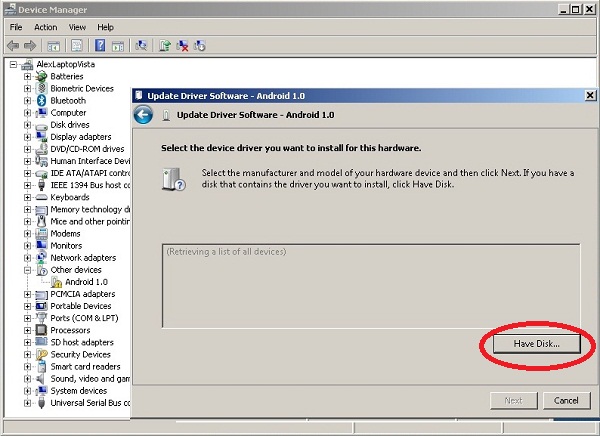Open the Help menu
This screenshot has height=436, width=600.
point(105,27)
